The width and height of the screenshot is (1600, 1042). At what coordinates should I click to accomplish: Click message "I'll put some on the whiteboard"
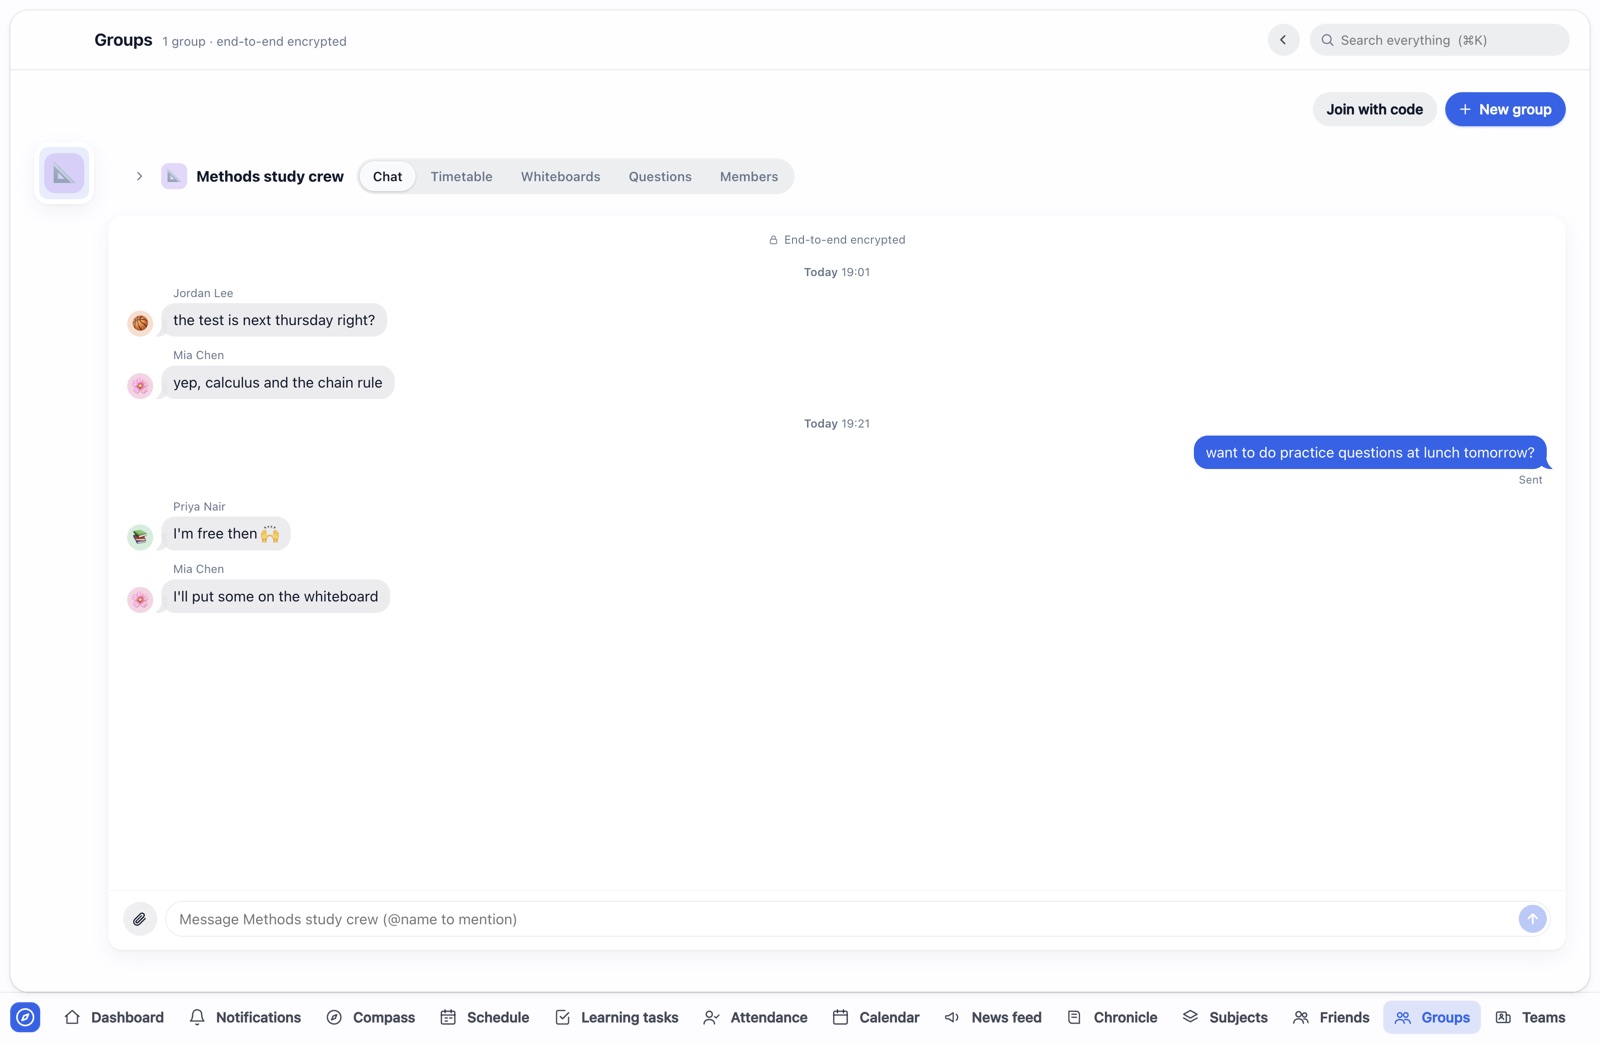pos(276,596)
